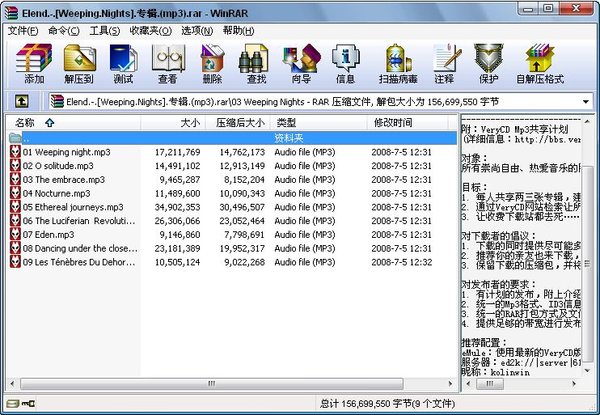Click the MP3 icon of 07 Eden.mp3
This screenshot has width=600, height=415.
pos(15,234)
